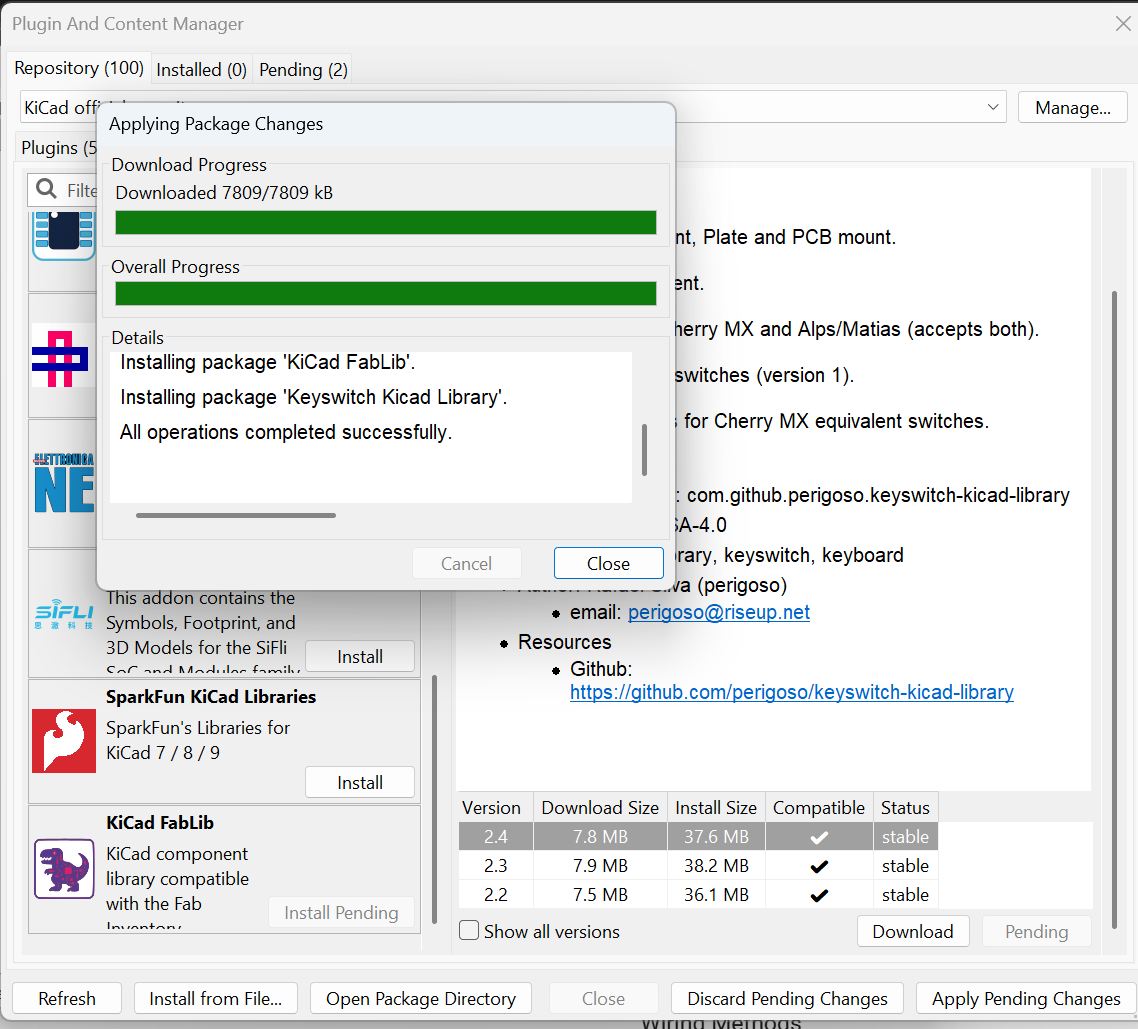Viewport: 1138px width, 1029px height.
Task: Click Install from File...
Action: coord(215,998)
